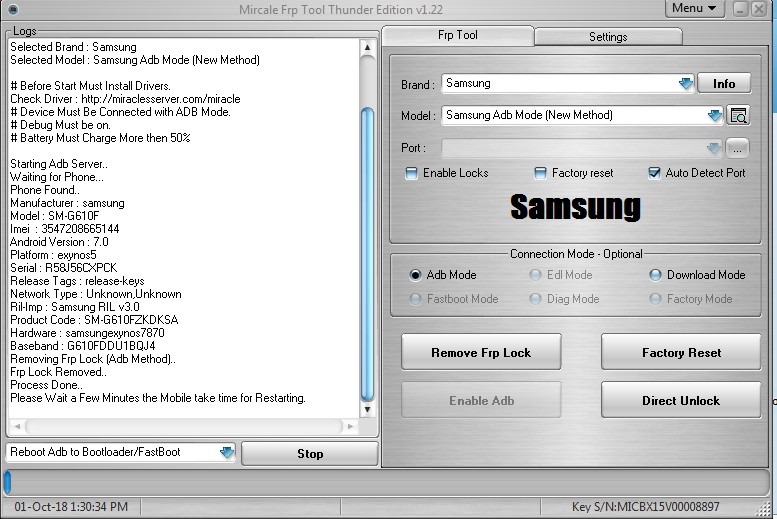Click the 'Check Driver' URL log line
This screenshot has width=777, height=519.
pos(125,99)
